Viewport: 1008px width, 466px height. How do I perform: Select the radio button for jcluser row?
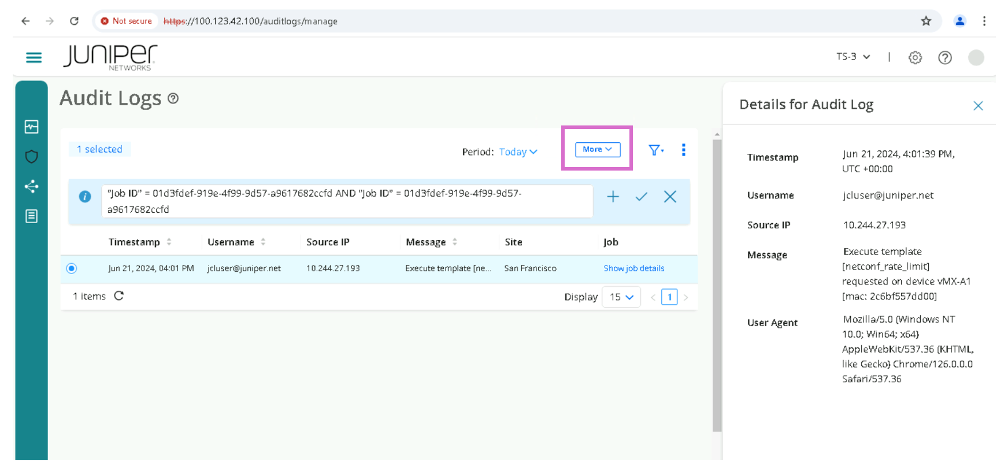71,269
